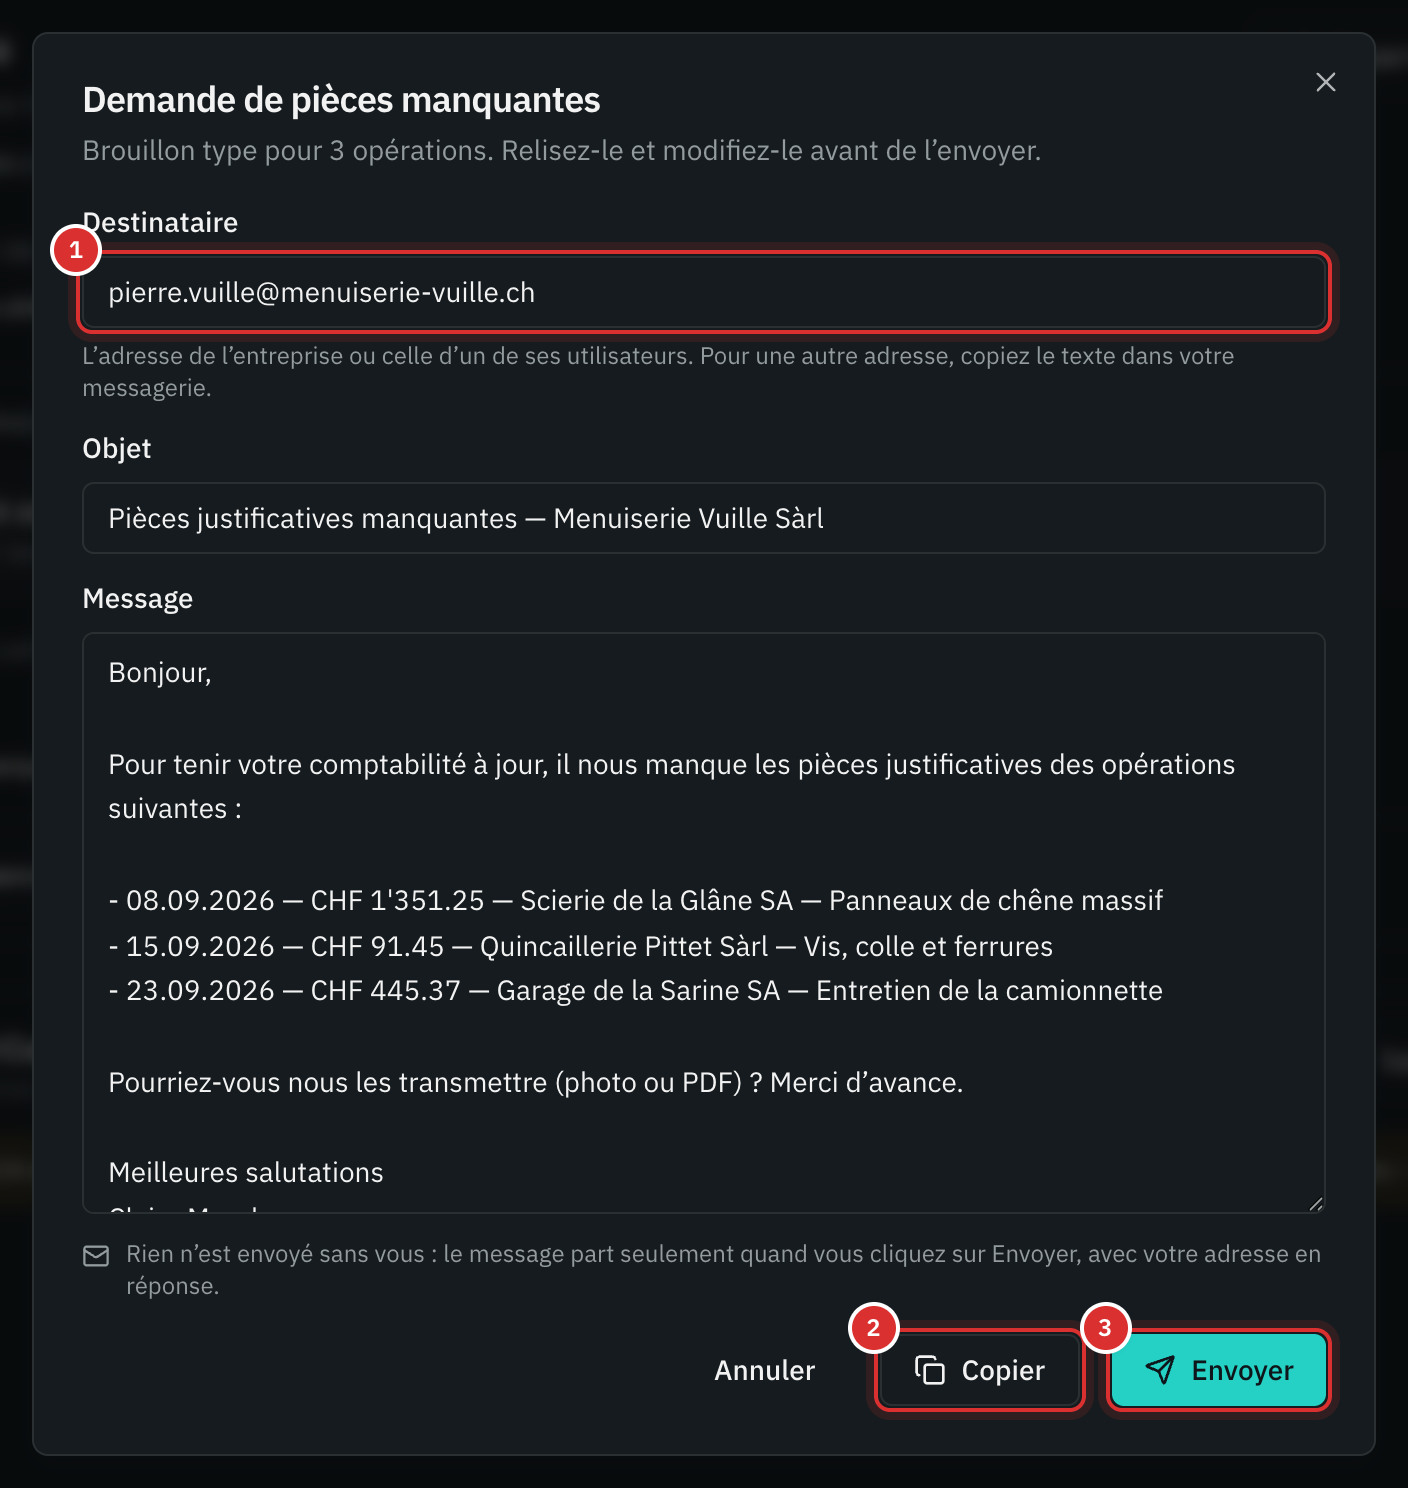Click the Destinataire field label
The height and width of the screenshot is (1488, 1408).
pos(160,222)
